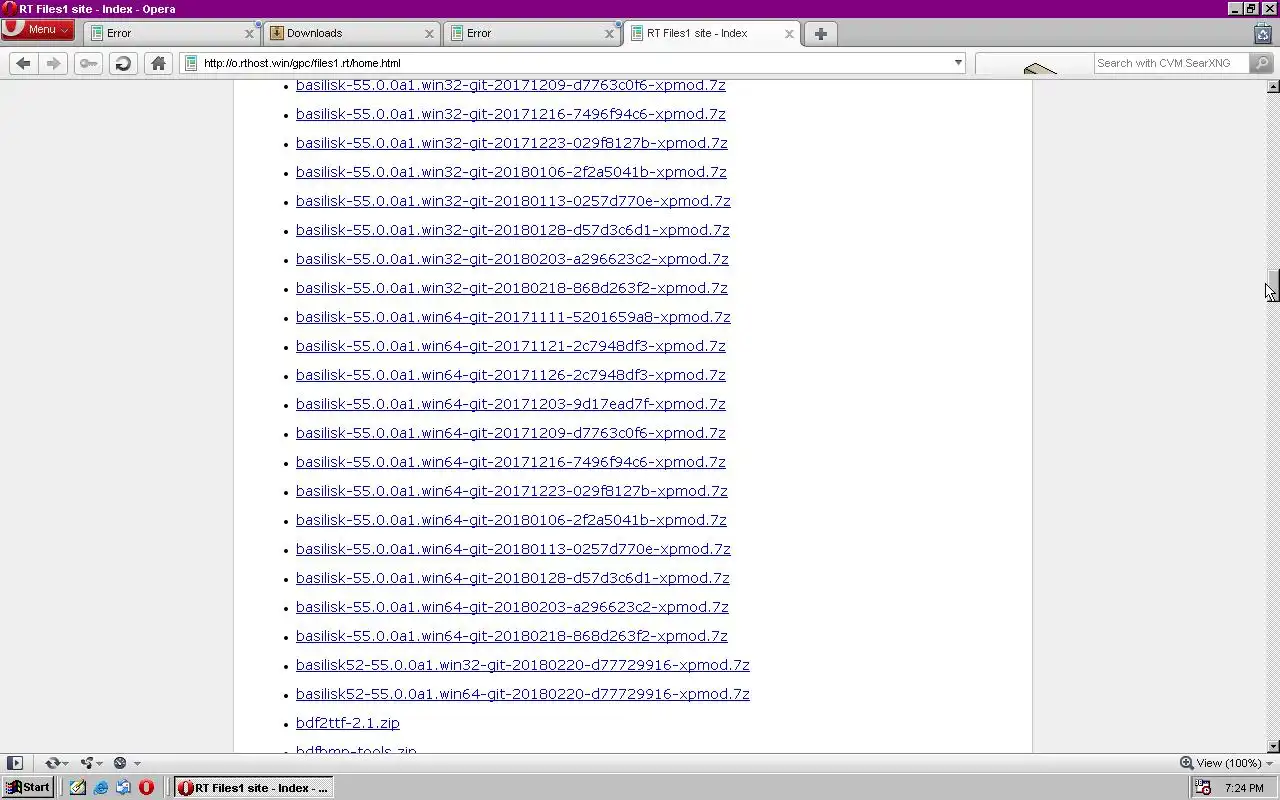Open win64-git-20171209-d7763c0f6 basilisk link
Image resolution: width=1280 pixels, height=800 pixels.
511,433
